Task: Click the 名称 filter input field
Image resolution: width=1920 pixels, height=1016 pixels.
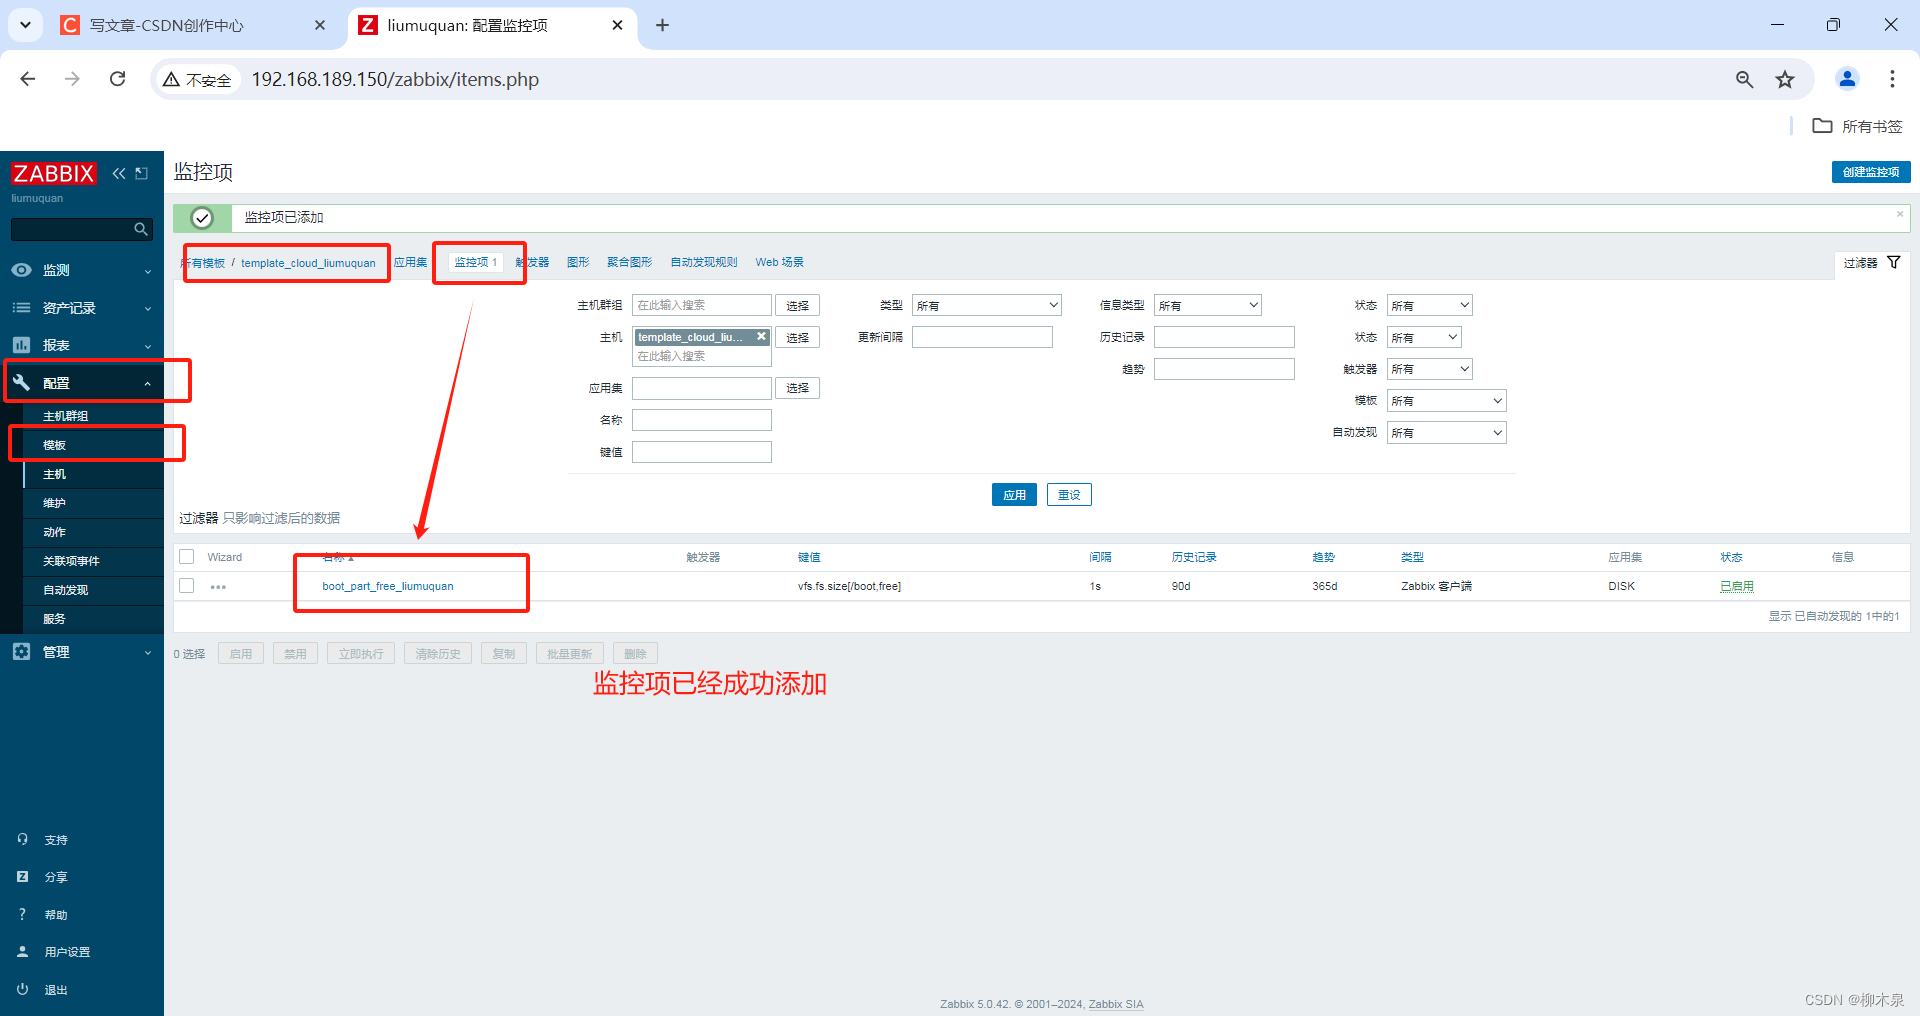Action: pos(702,420)
